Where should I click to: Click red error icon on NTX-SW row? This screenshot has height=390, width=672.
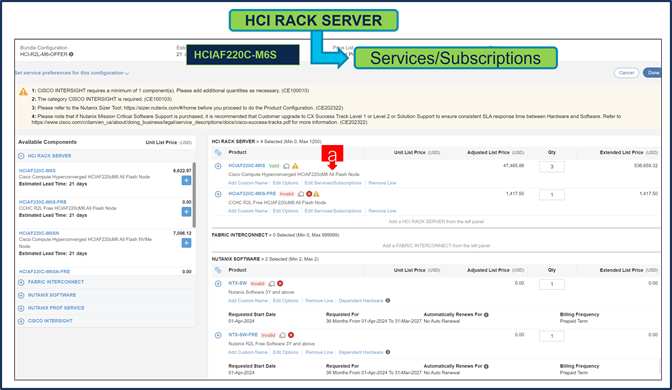[280, 284]
